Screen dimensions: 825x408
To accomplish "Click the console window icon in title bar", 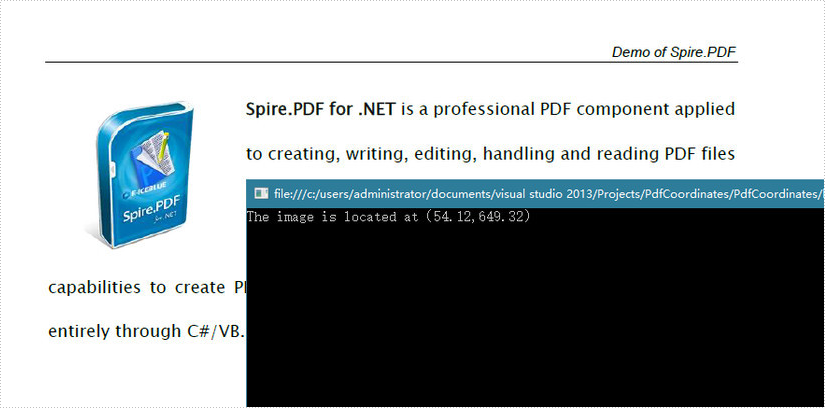I will (x=261, y=194).
